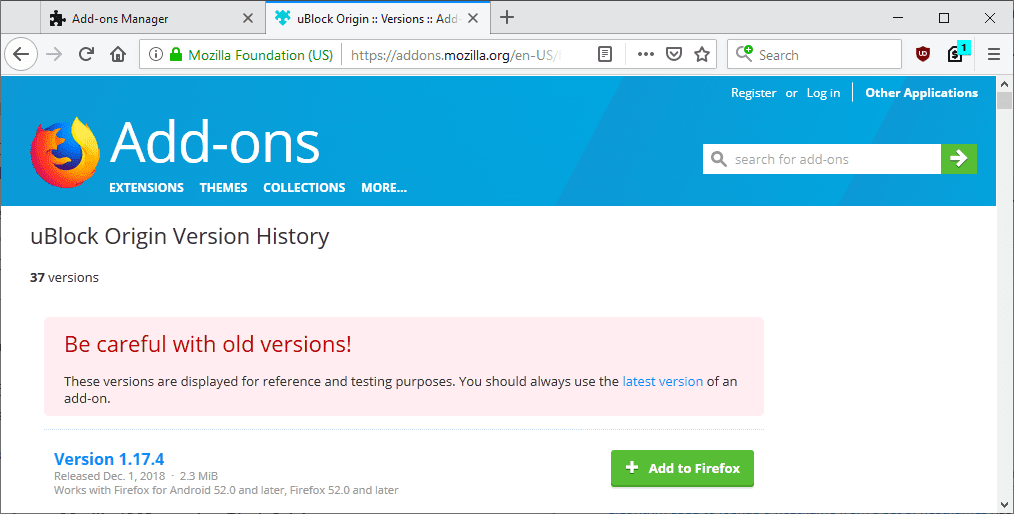Click the 37 versions text
This screenshot has height=514, width=1014.
64,277
